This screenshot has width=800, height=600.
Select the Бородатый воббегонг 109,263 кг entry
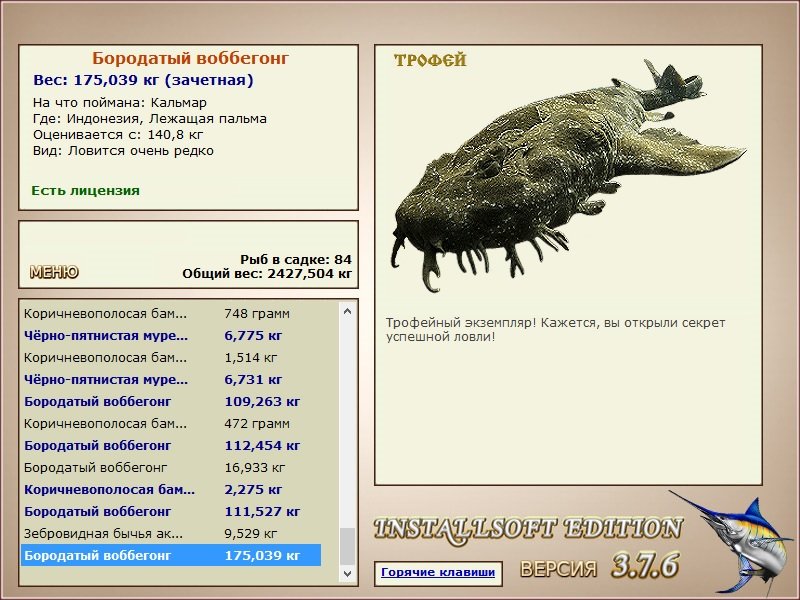[171, 402]
